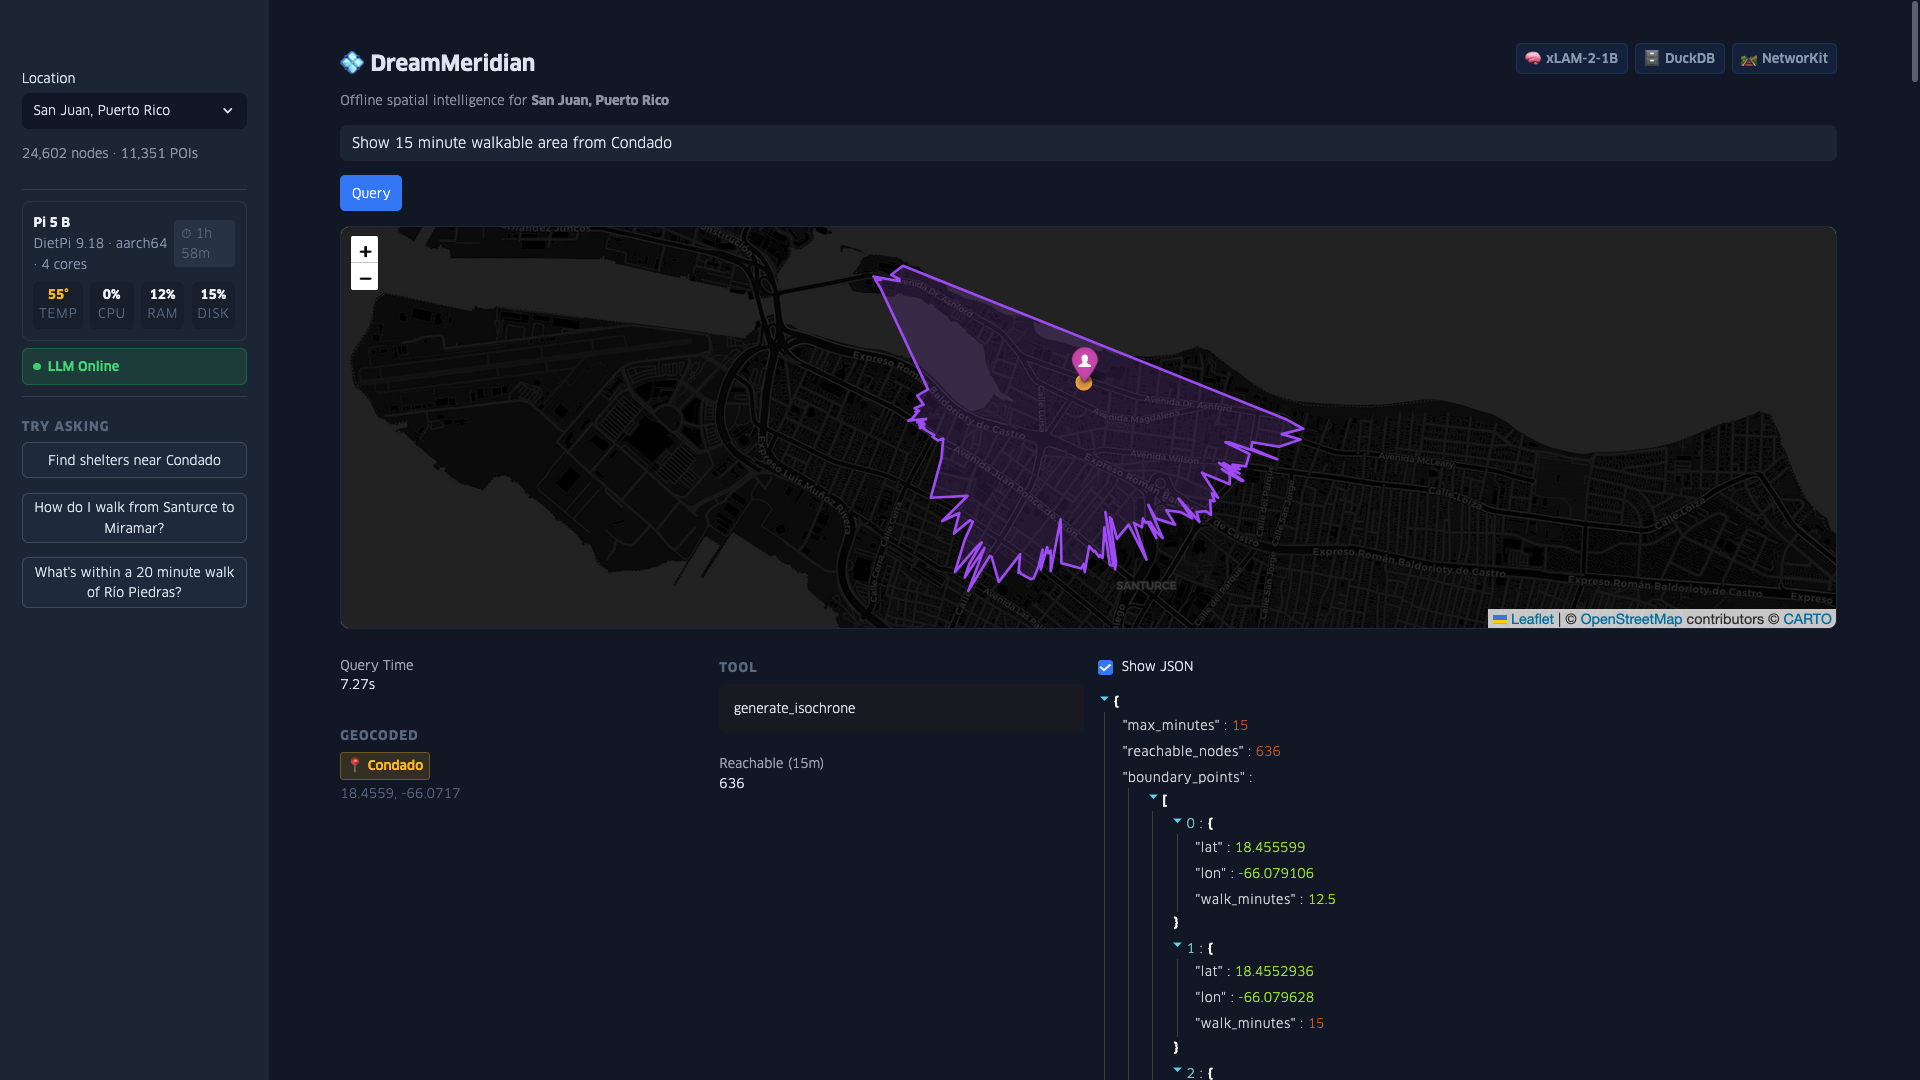Collapse the boundary_points array in the JSON

1156,798
